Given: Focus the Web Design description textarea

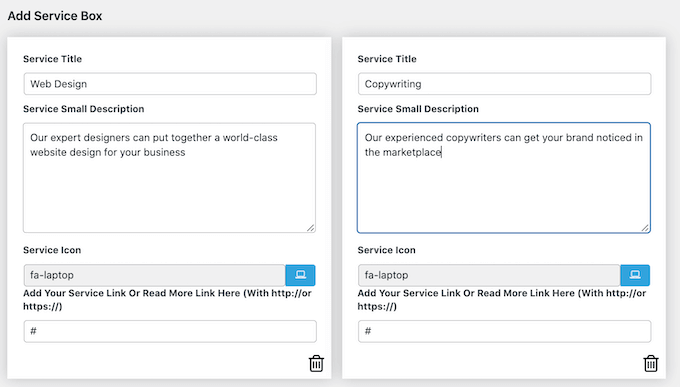Looking at the screenshot, I should [170, 178].
